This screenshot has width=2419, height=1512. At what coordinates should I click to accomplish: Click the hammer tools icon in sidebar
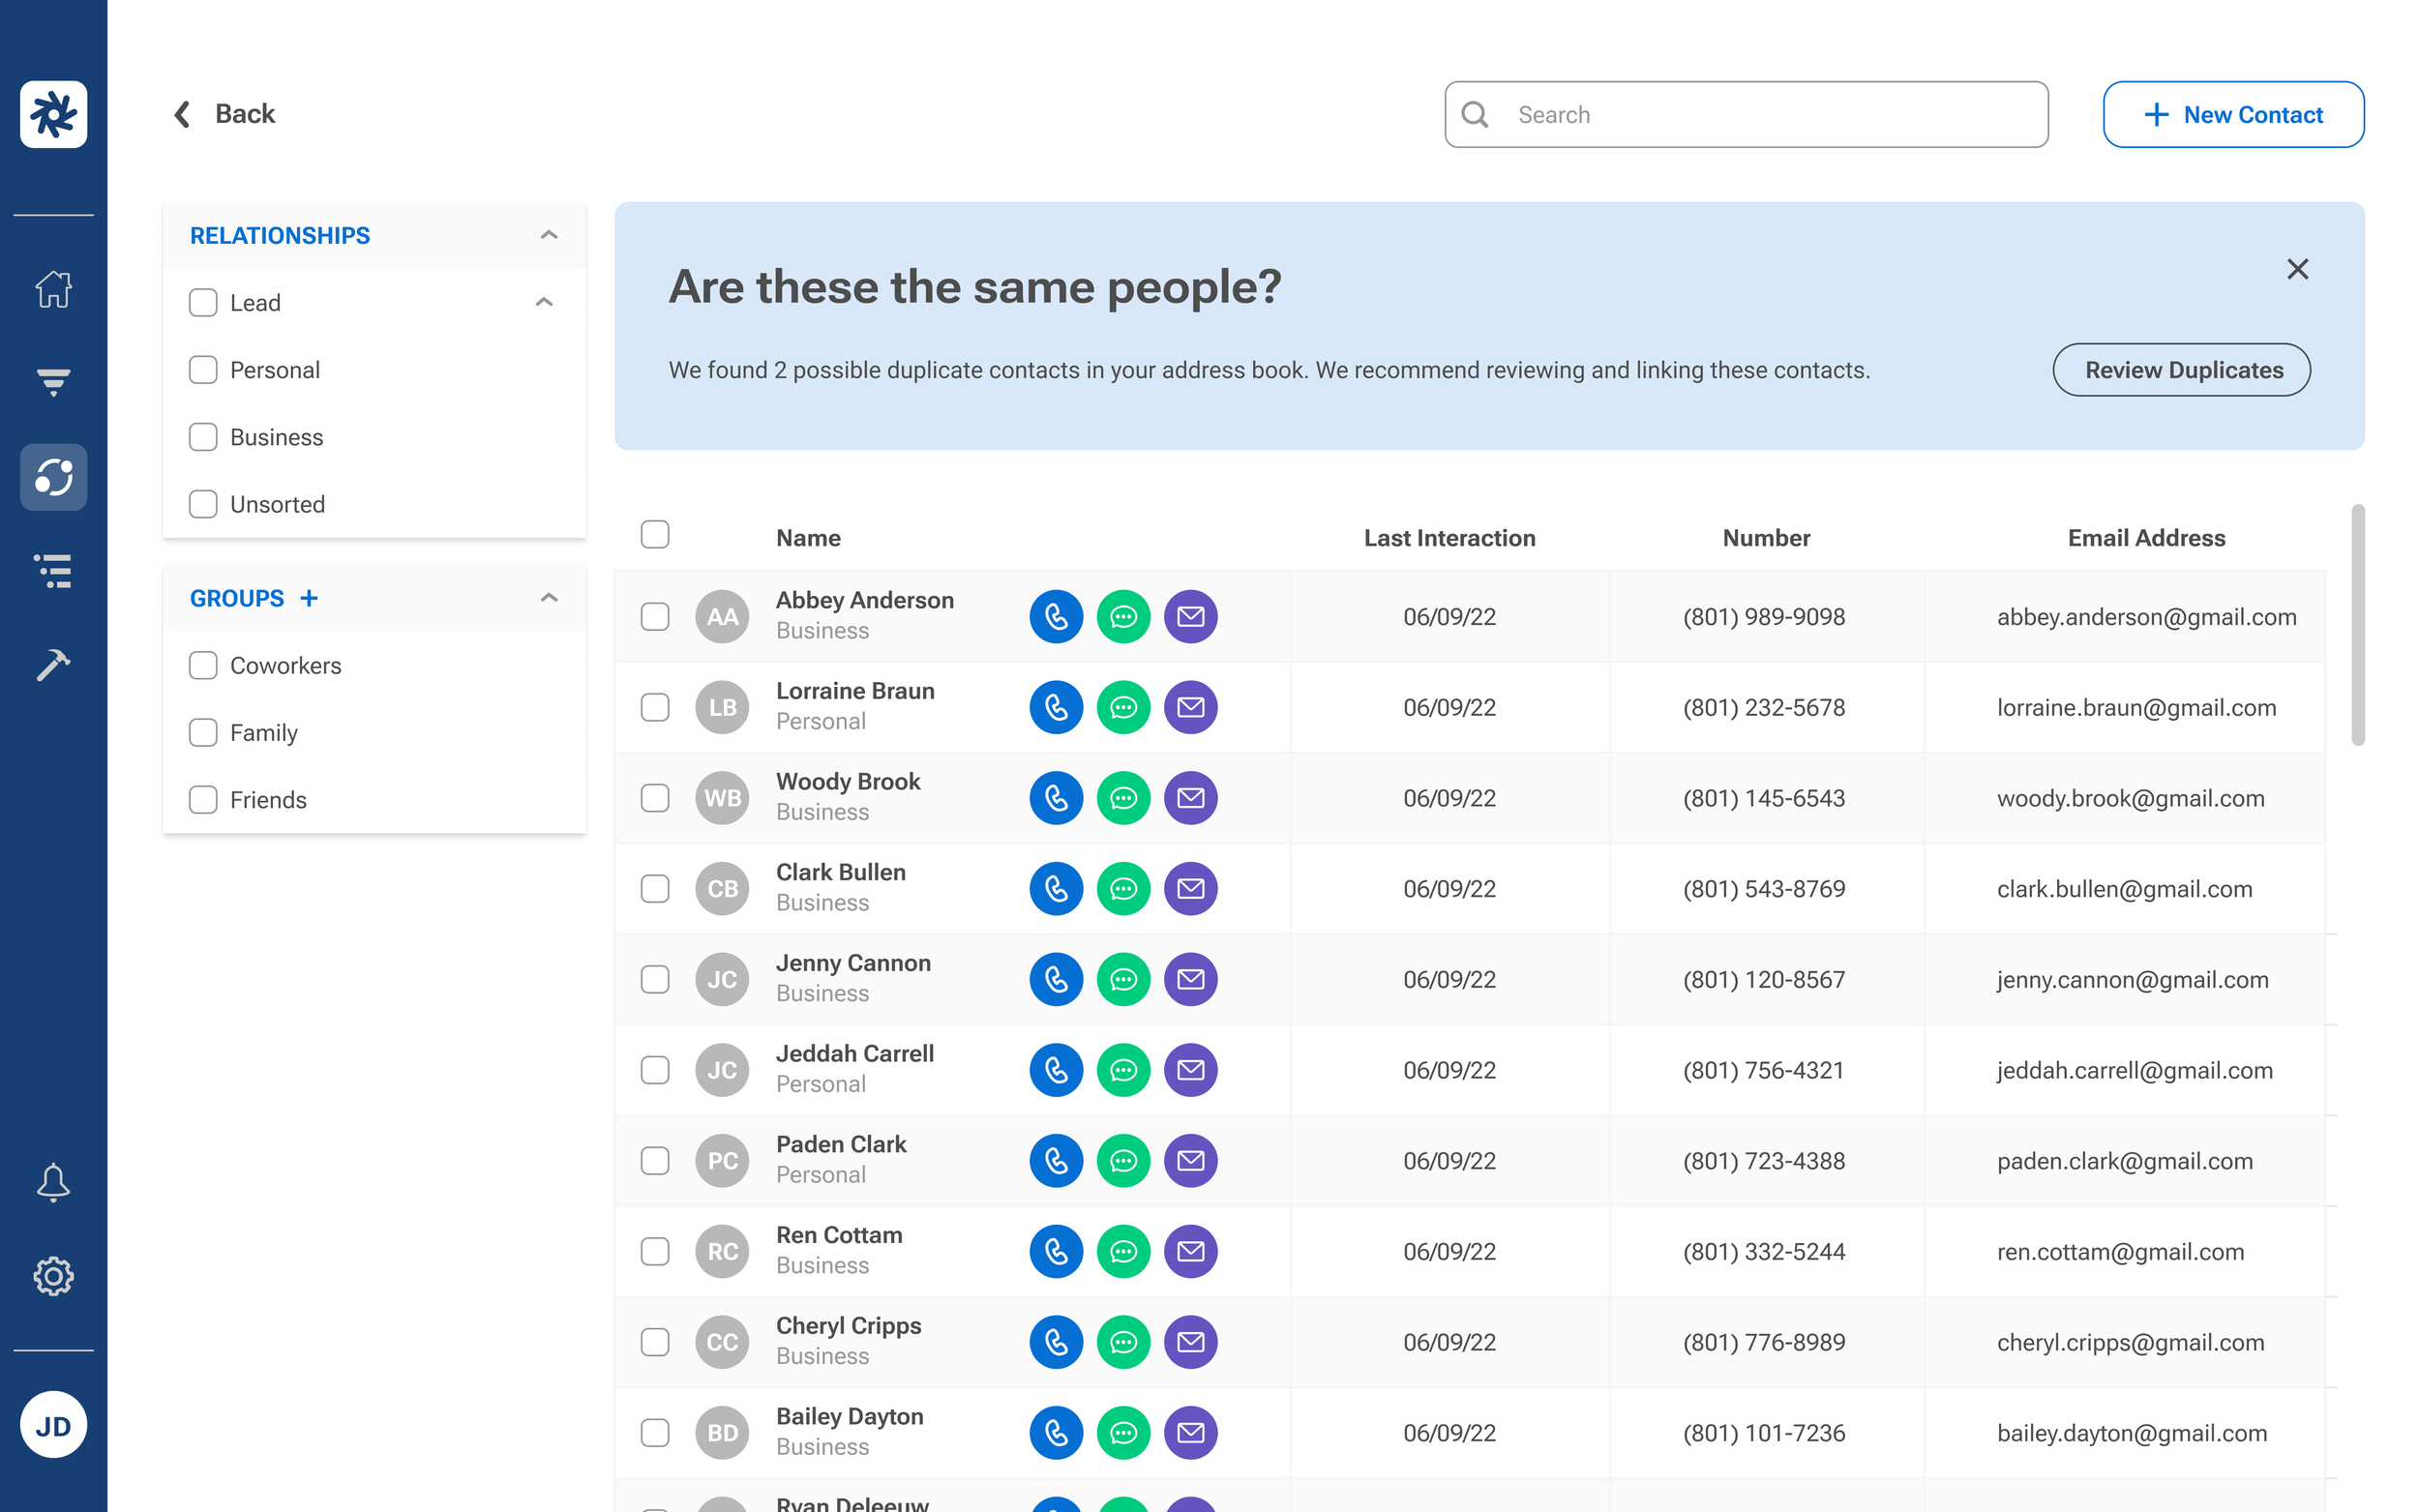pos(53,664)
